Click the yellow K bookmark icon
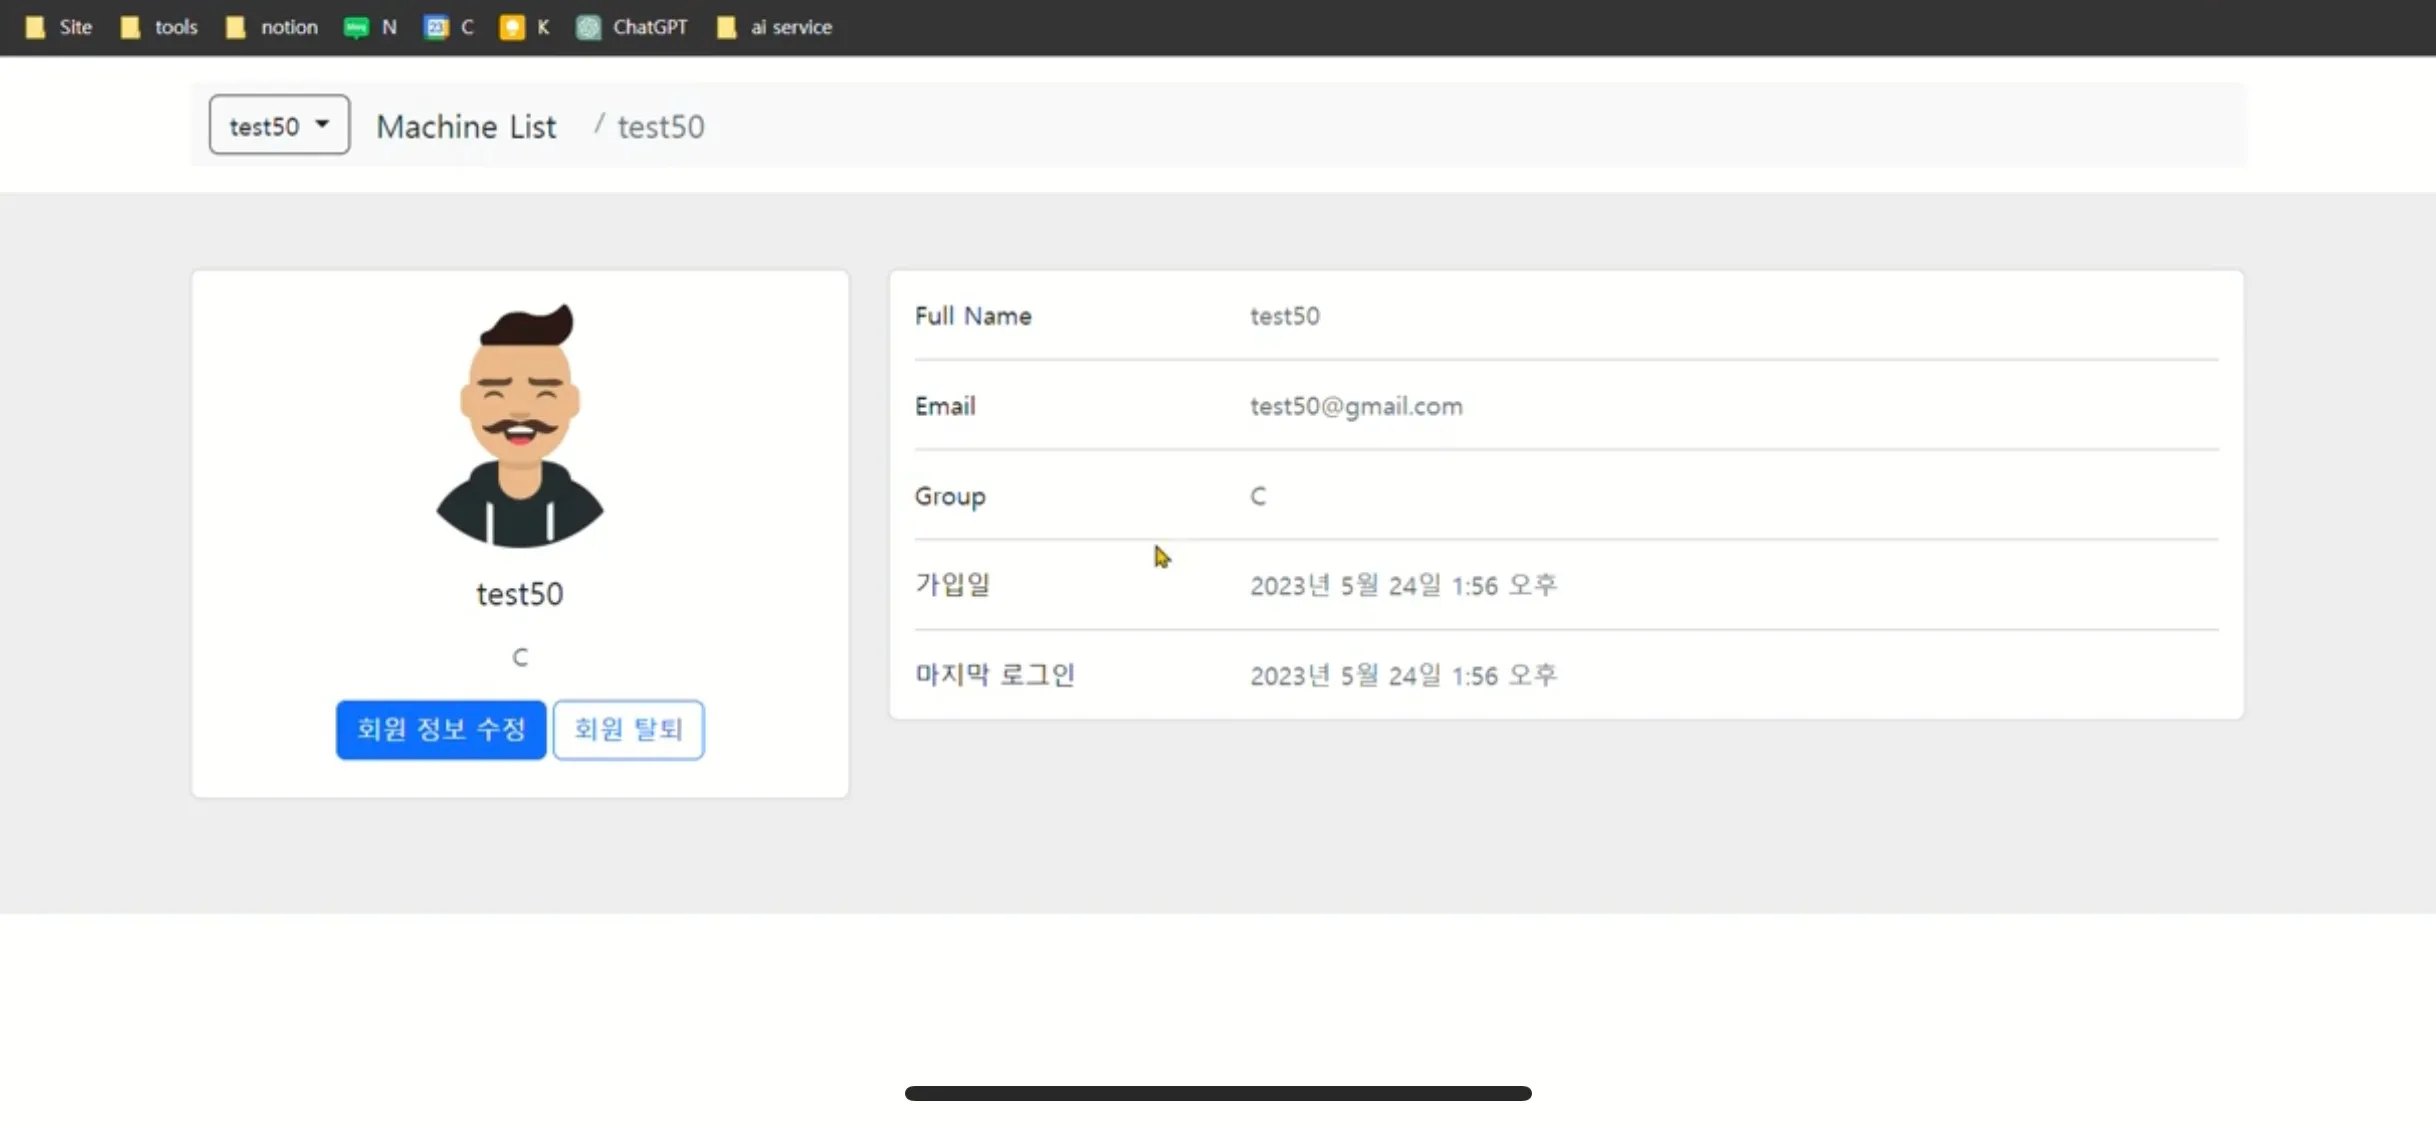Image resolution: width=2436 pixels, height=1125 pixels. click(x=512, y=27)
